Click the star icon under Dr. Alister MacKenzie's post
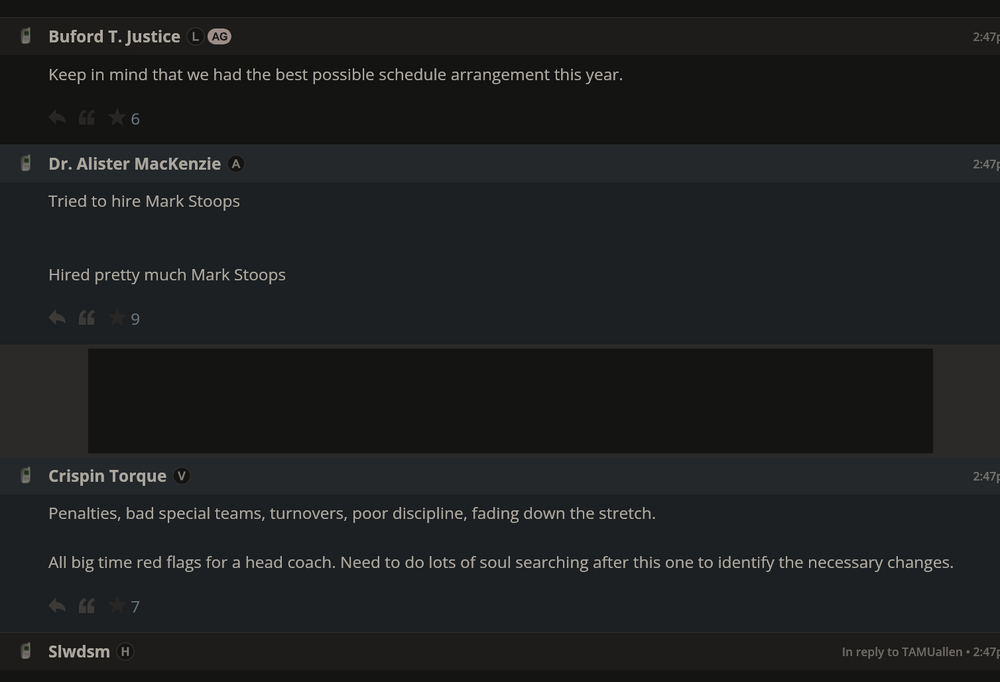 pyautogui.click(x=115, y=318)
